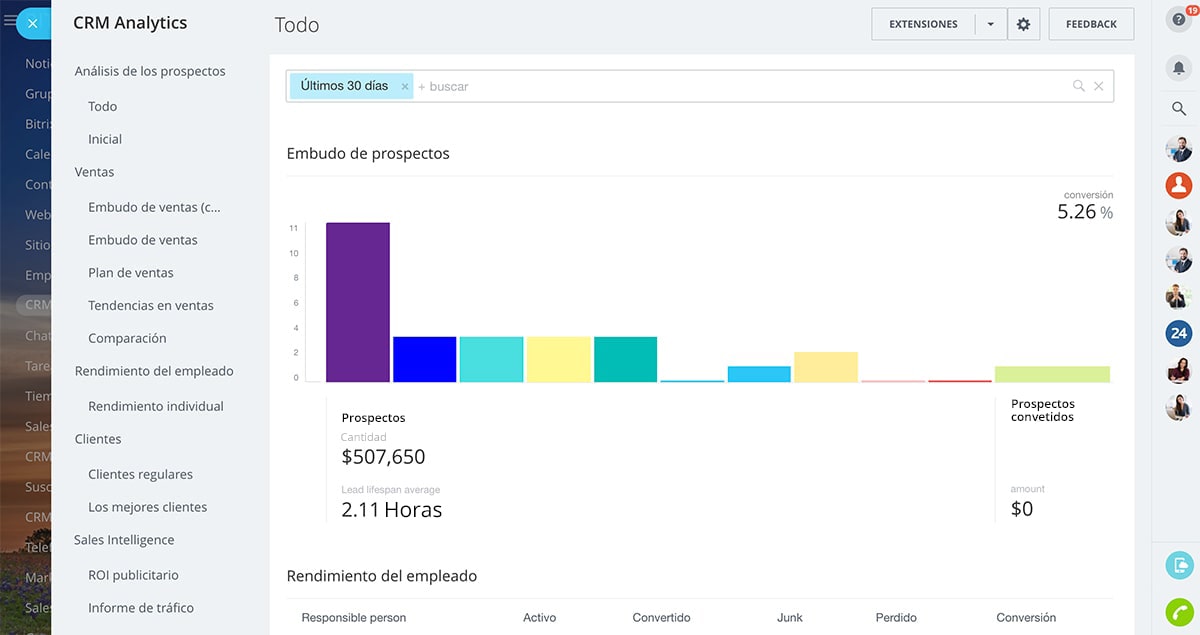Click the help question mark icon

click(x=1178, y=20)
